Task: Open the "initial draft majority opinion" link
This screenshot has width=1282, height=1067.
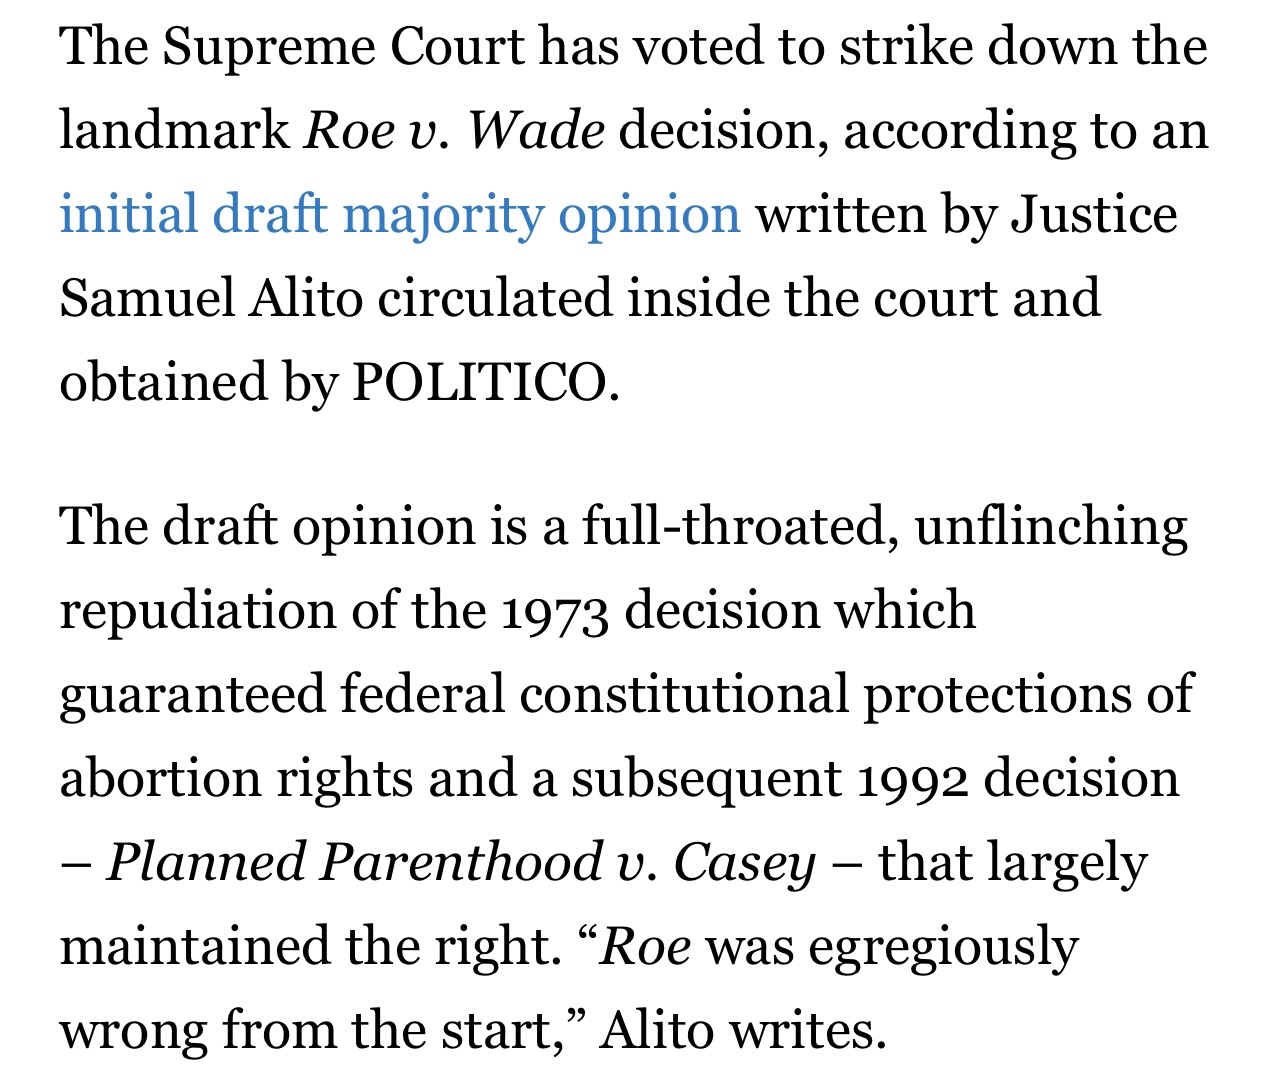Action: pyautogui.click(x=400, y=215)
